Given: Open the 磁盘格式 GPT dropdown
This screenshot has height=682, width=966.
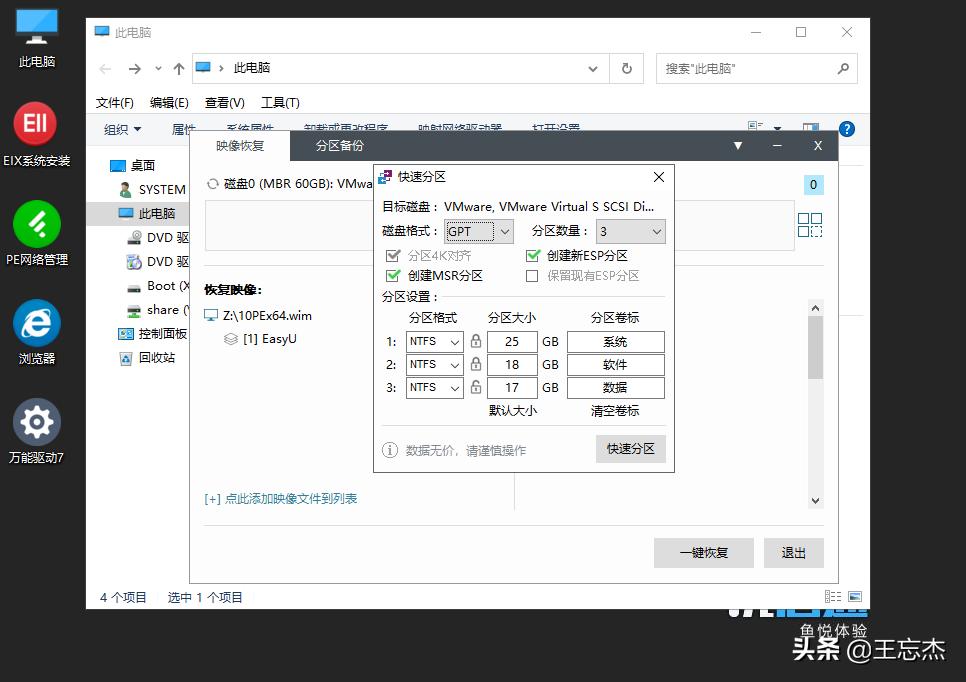Looking at the screenshot, I should (478, 231).
